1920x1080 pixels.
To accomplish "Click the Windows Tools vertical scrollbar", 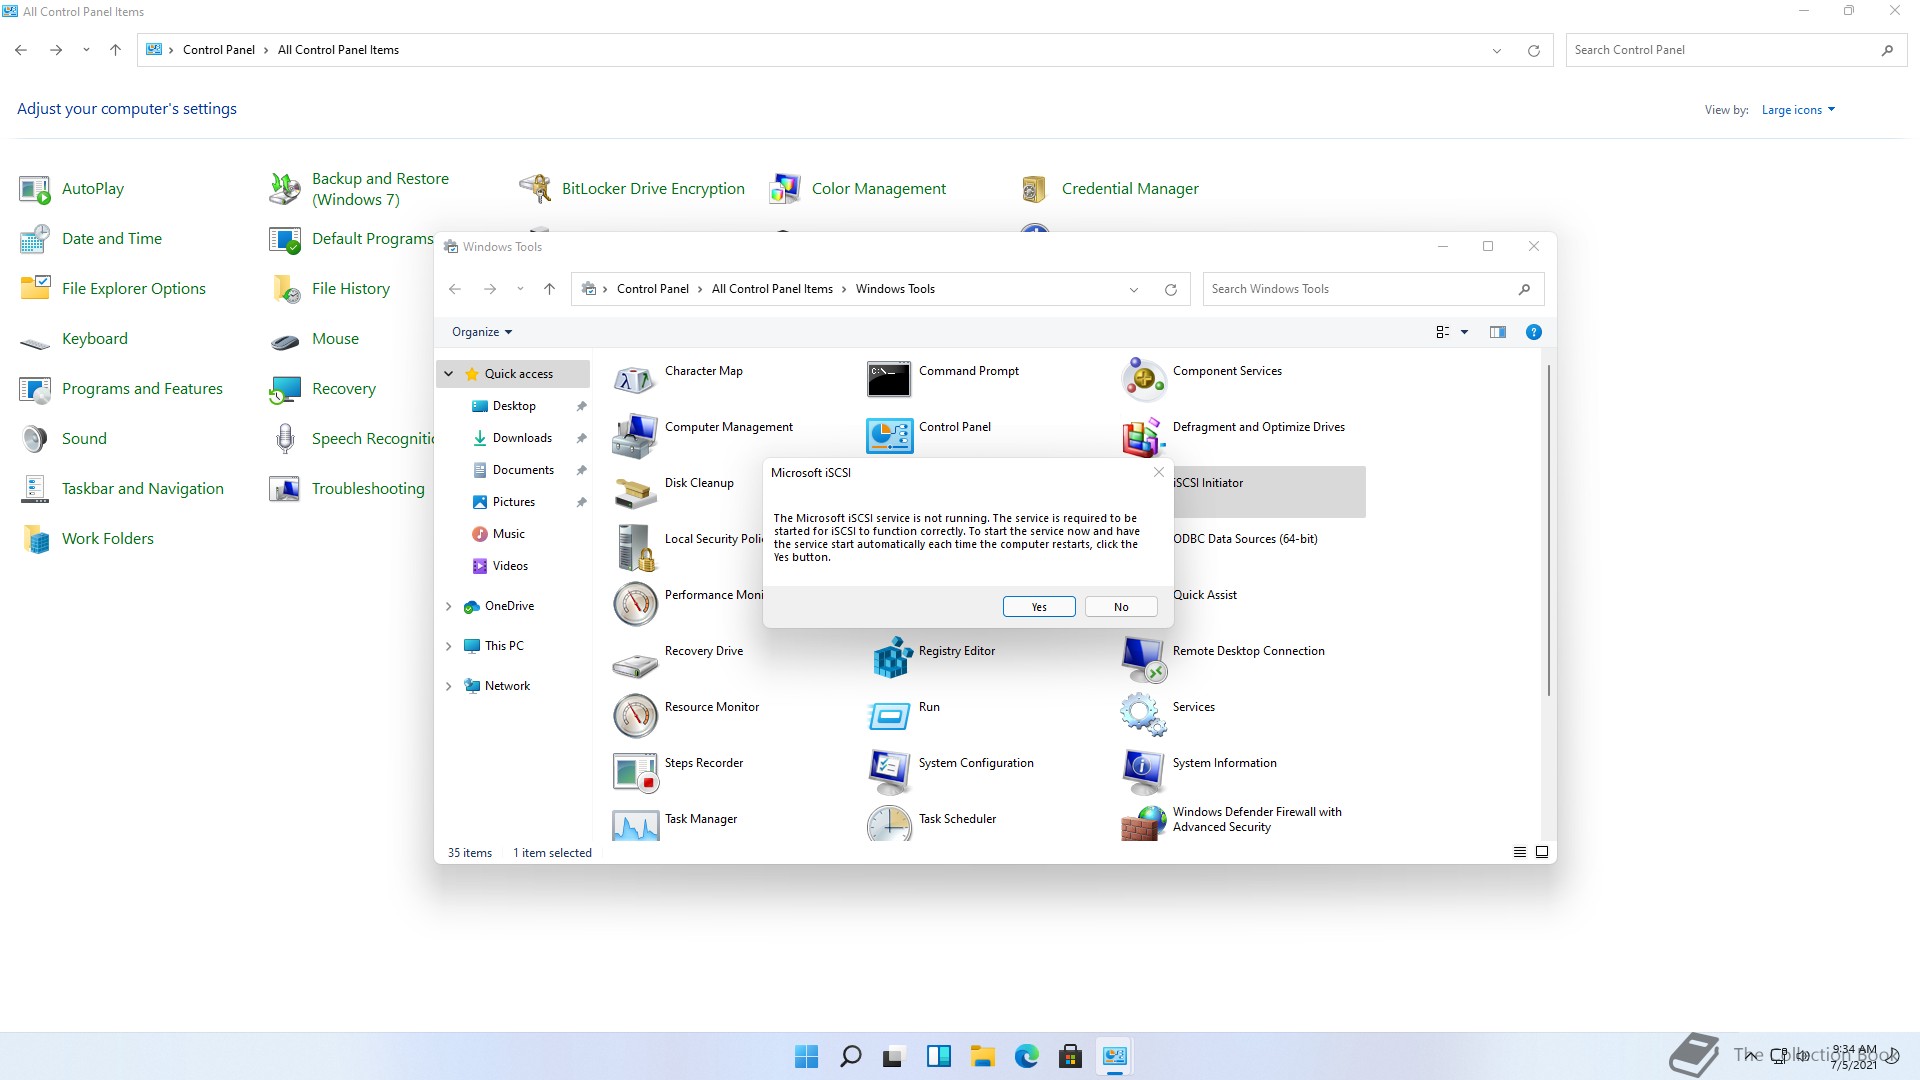I will [1549, 530].
